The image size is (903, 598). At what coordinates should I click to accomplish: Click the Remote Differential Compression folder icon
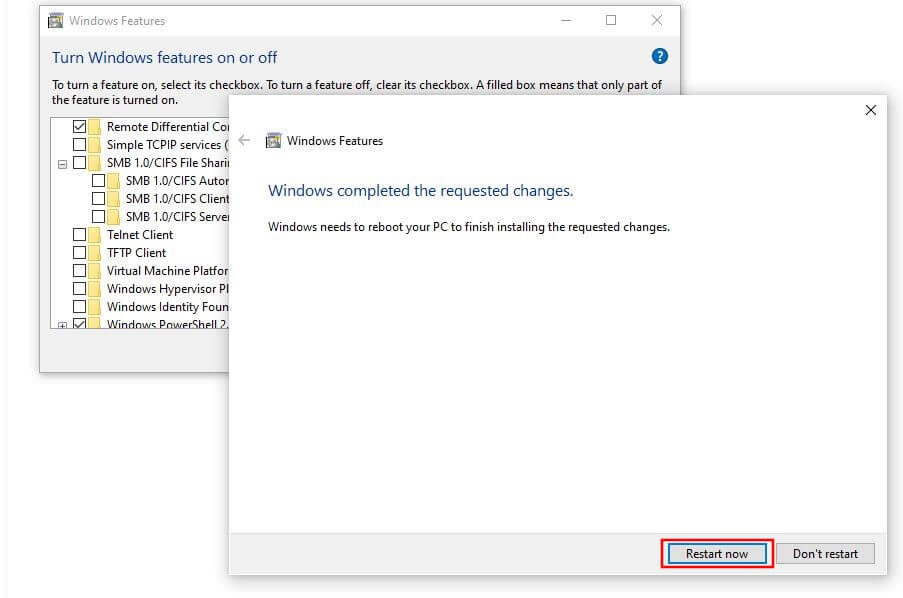click(x=94, y=127)
